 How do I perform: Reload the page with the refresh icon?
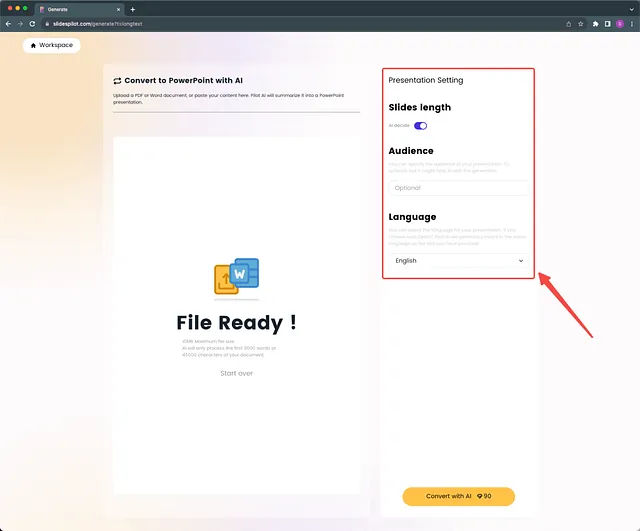click(32, 24)
